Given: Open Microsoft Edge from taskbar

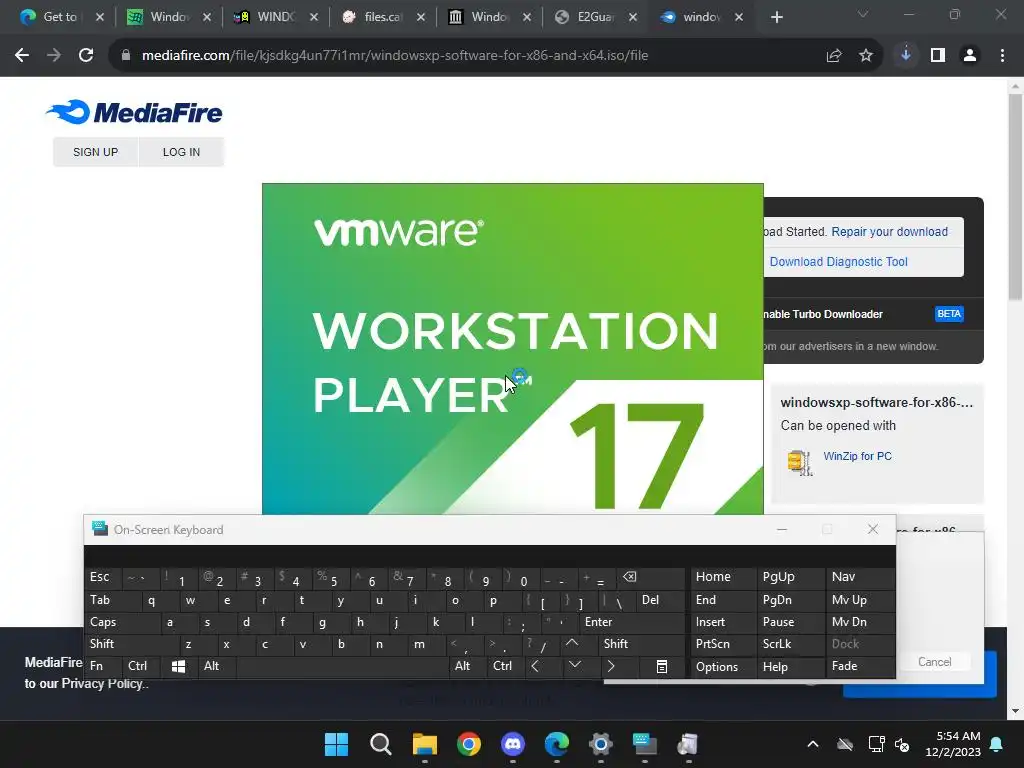Looking at the screenshot, I should click(x=556, y=744).
